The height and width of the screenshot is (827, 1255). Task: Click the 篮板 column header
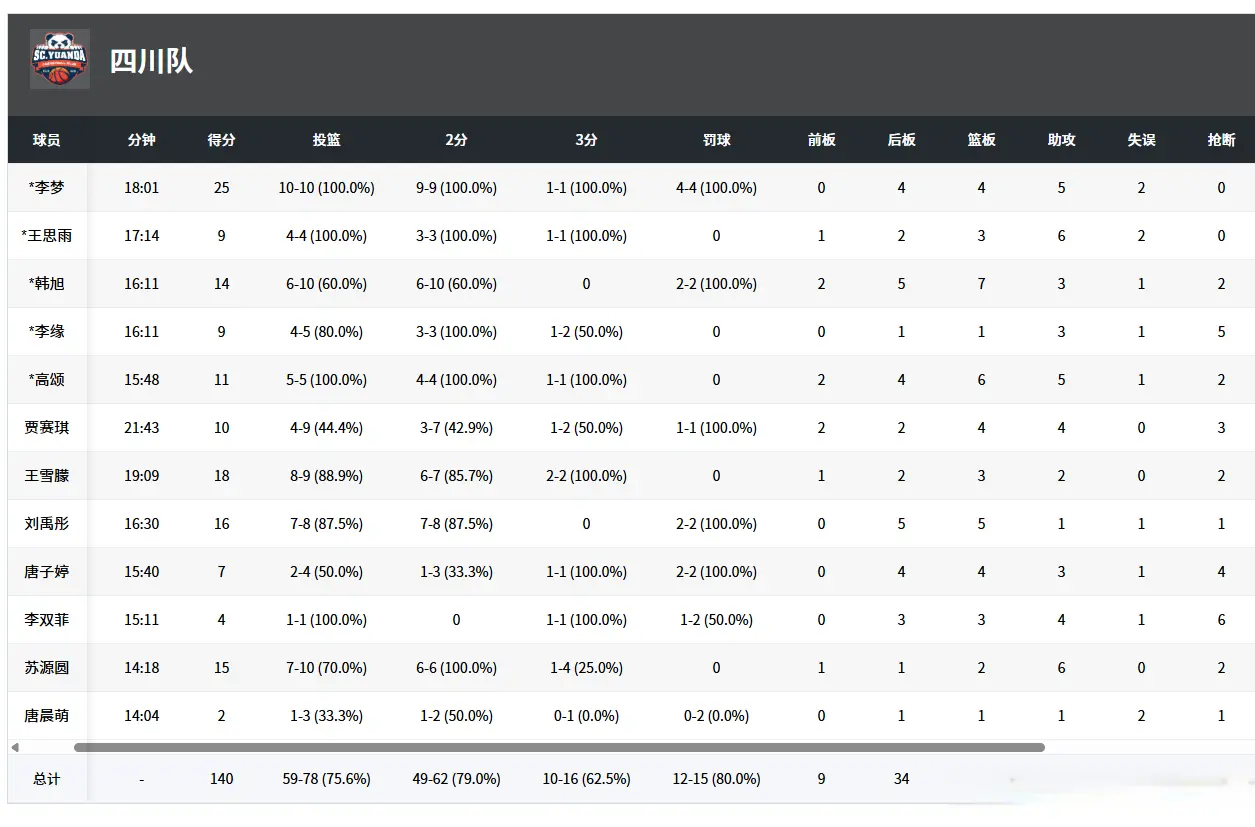point(981,140)
